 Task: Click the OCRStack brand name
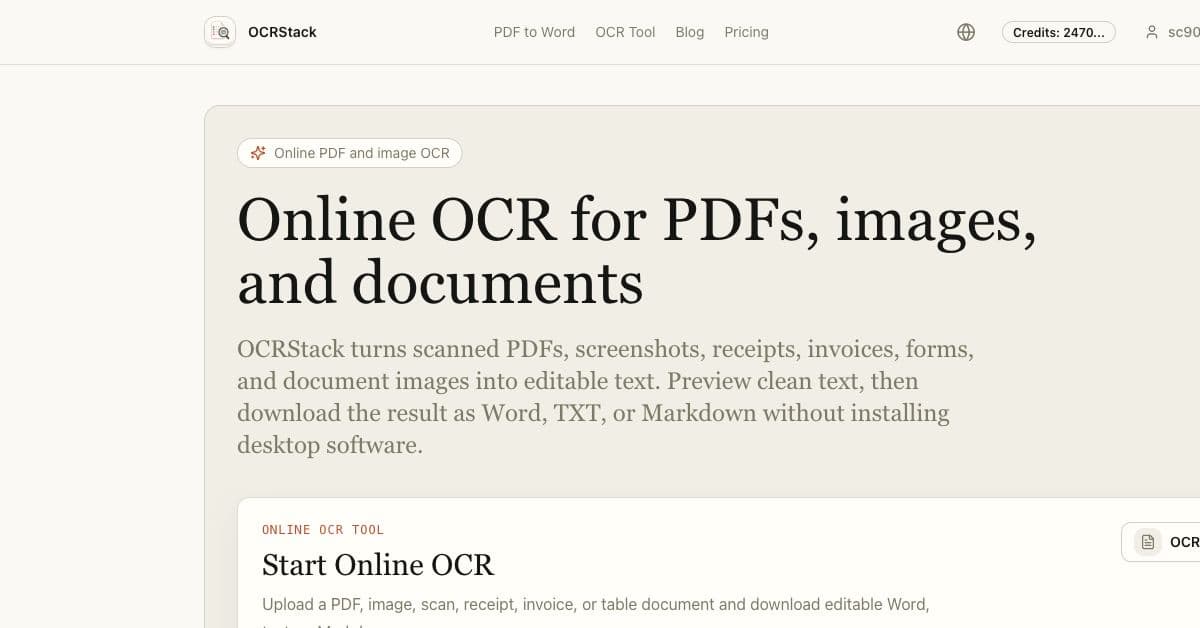click(282, 32)
